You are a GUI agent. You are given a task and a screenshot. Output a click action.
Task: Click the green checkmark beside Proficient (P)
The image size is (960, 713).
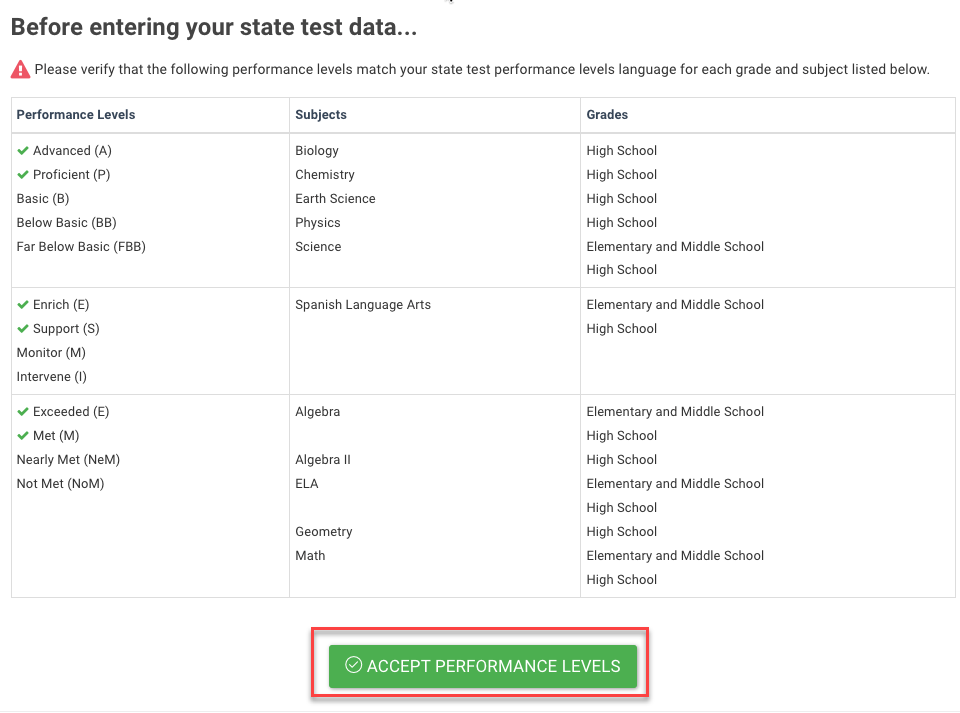point(23,175)
